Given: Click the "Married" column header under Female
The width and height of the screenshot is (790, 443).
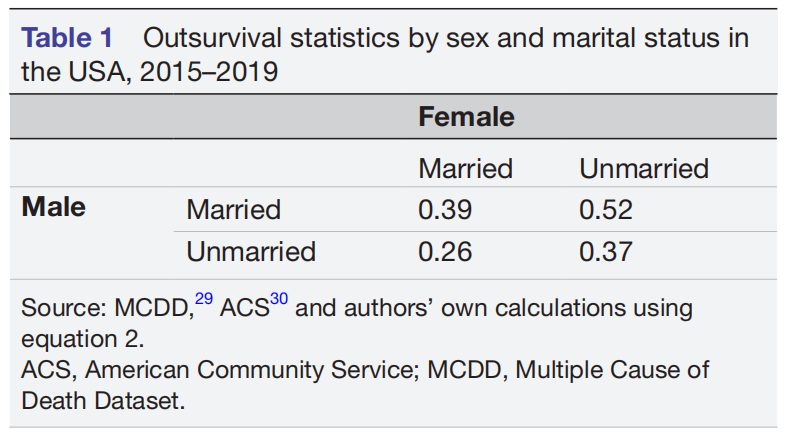Looking at the screenshot, I should tap(465, 168).
